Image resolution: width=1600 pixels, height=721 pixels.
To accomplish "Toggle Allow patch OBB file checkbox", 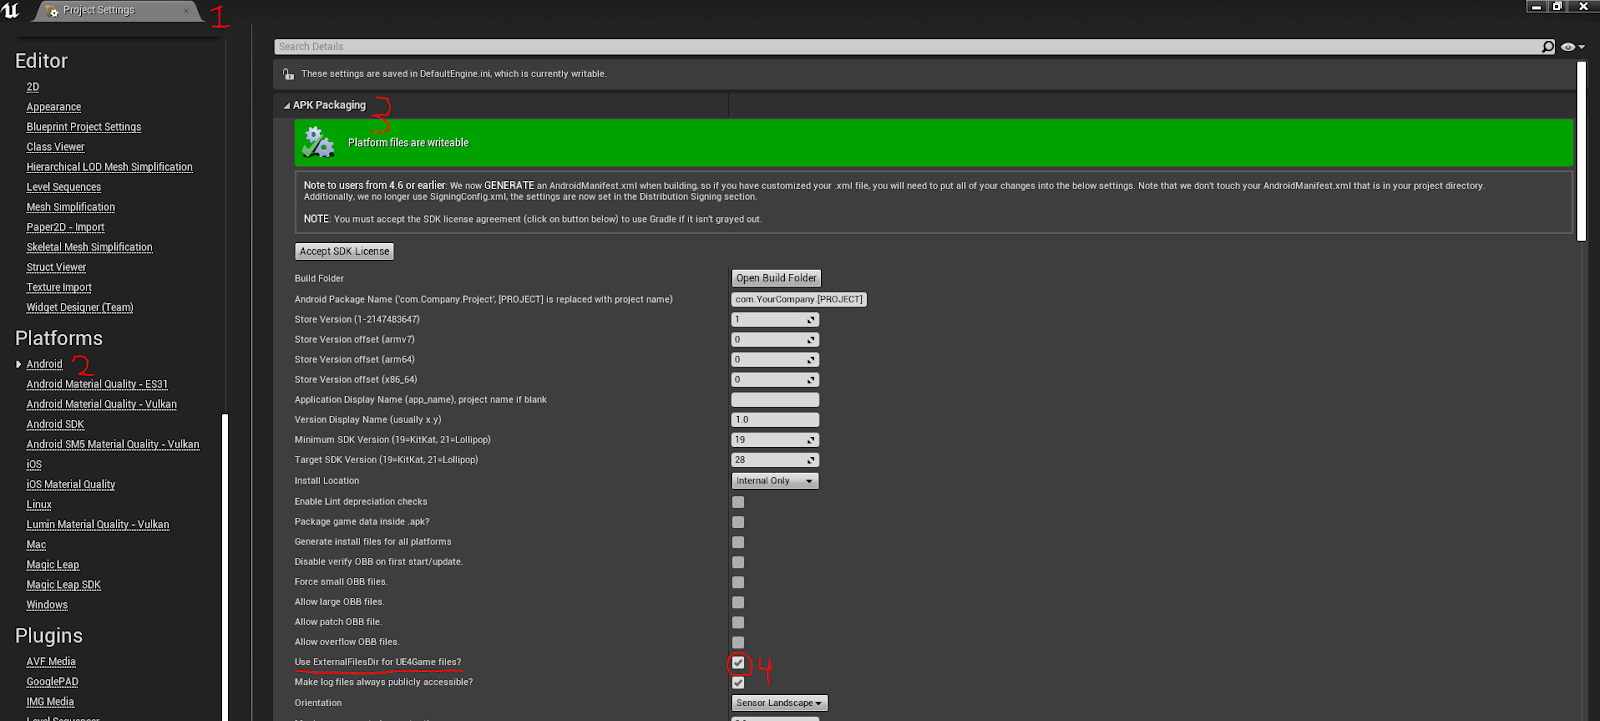I will coord(738,622).
